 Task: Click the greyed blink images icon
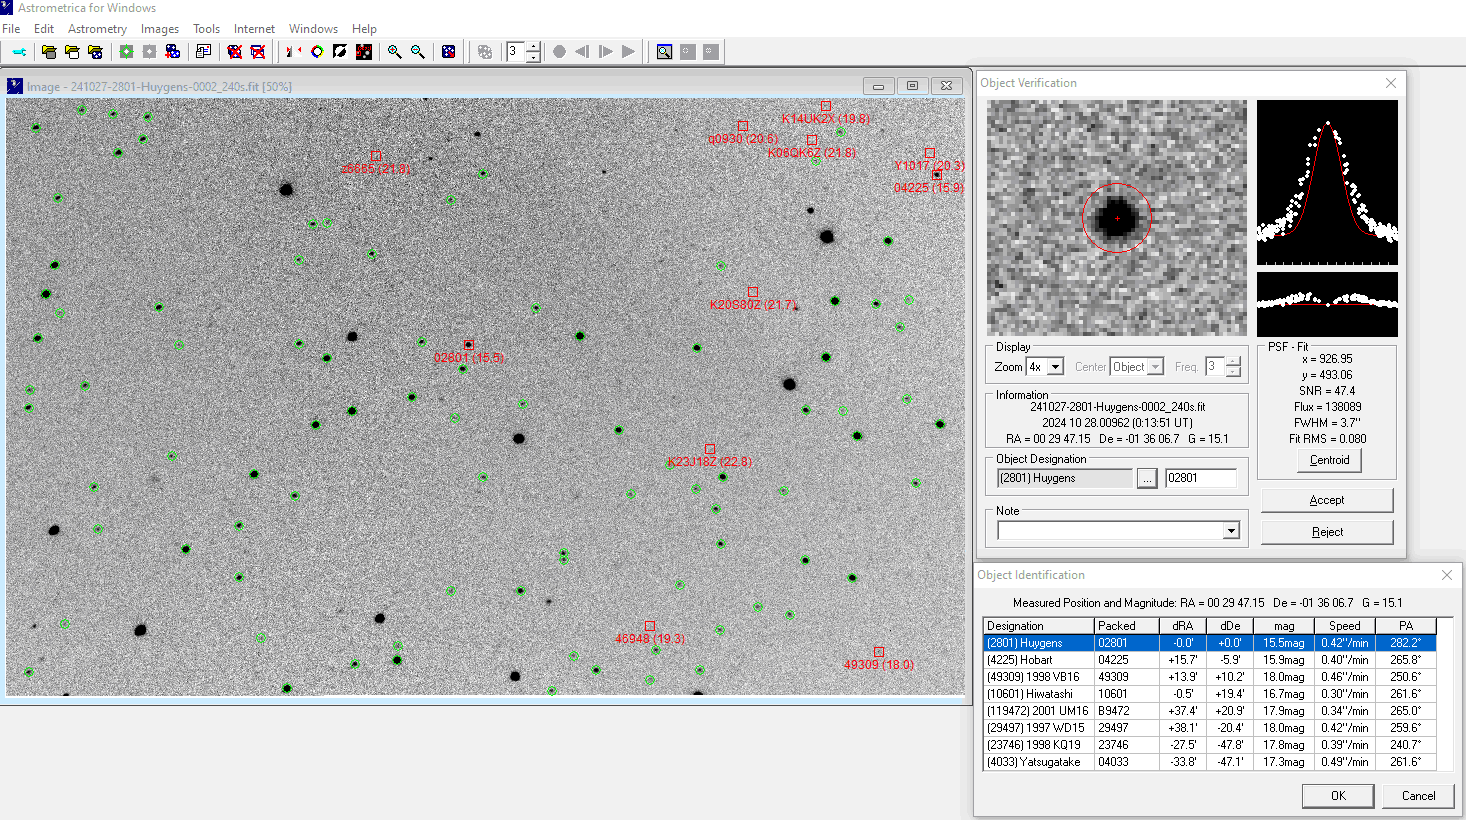point(485,52)
